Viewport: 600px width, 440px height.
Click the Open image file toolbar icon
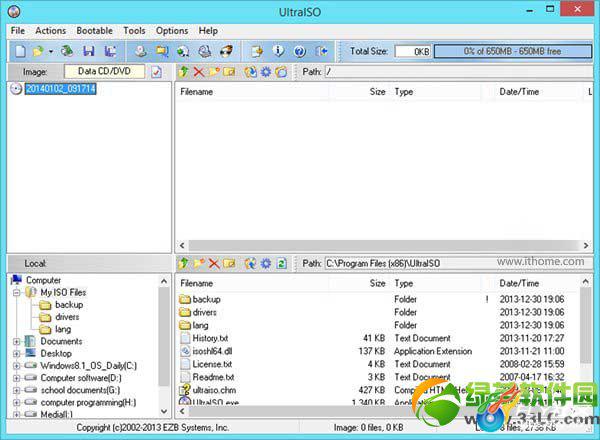coord(38,51)
